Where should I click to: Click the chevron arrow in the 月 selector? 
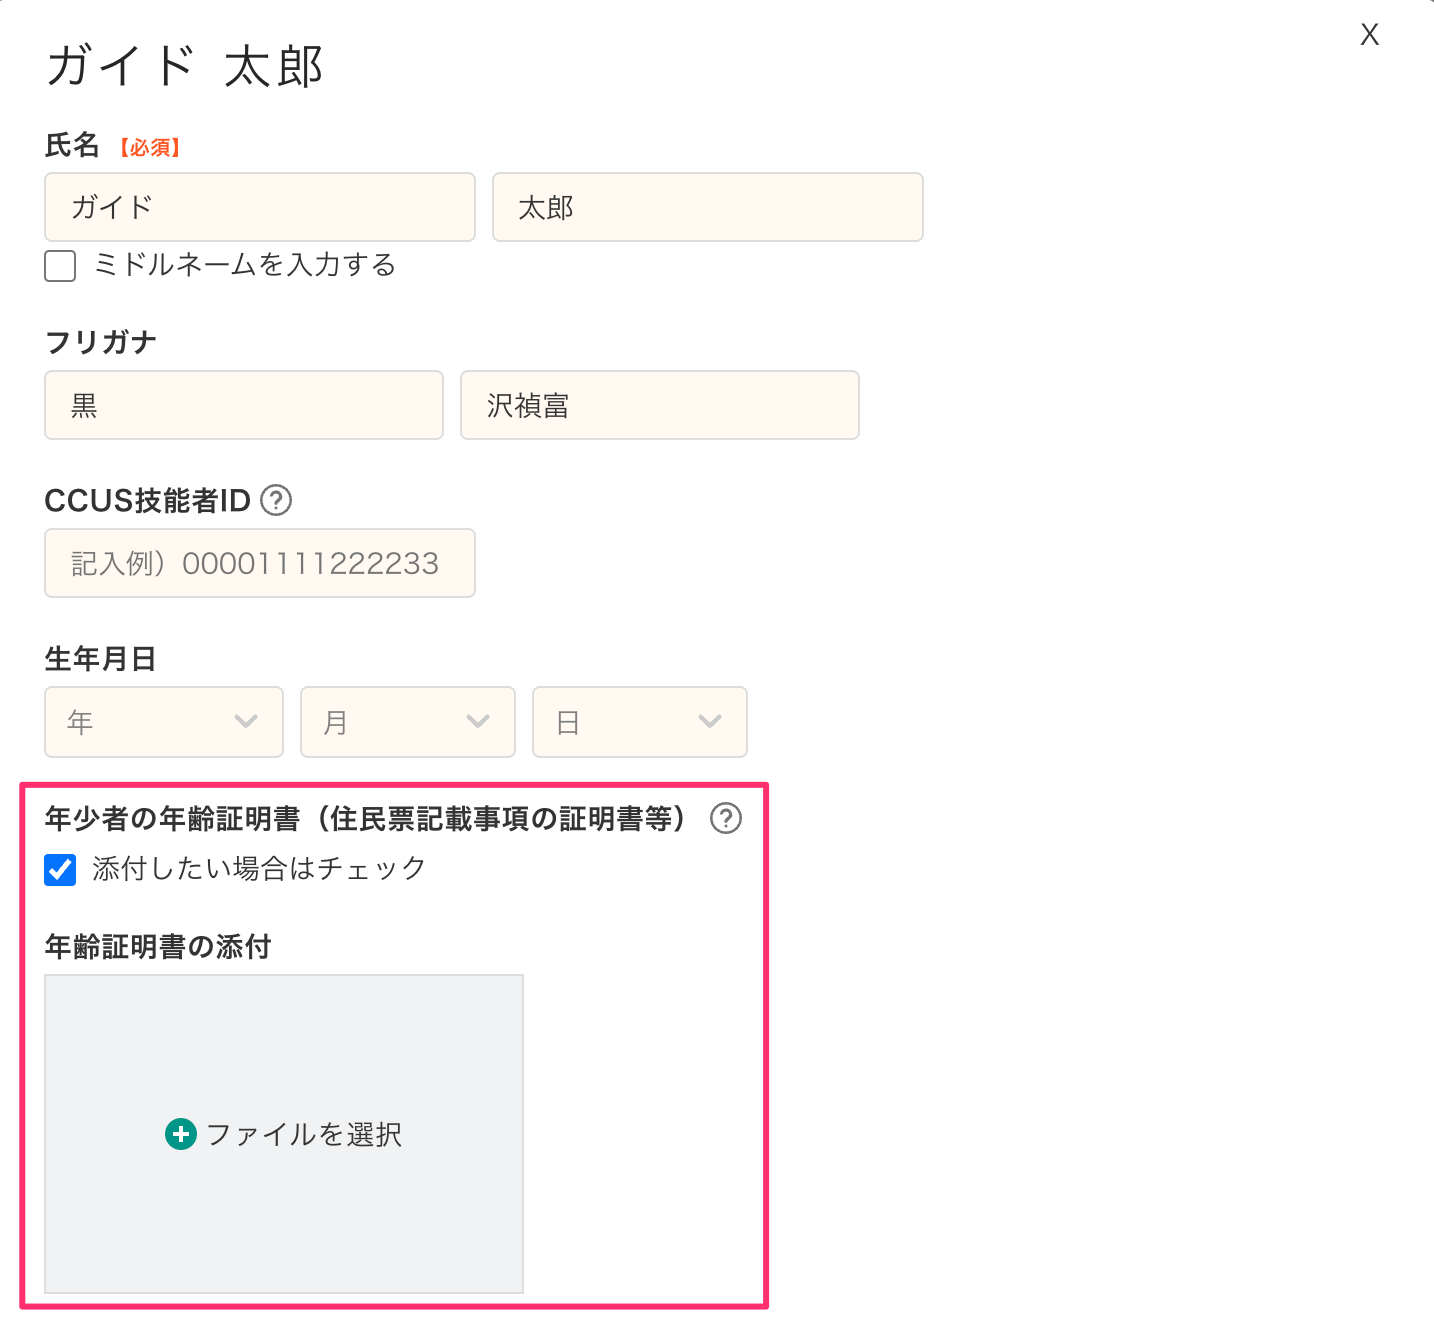478,722
